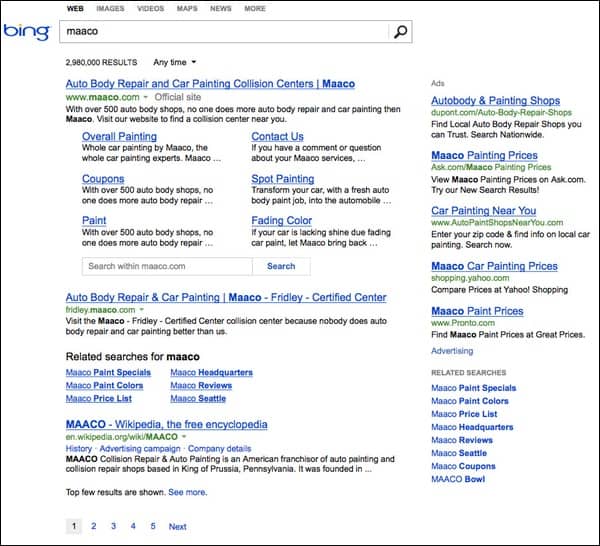600x546 pixels.
Task: Open the Contact Us sitelink
Action: click(277, 137)
